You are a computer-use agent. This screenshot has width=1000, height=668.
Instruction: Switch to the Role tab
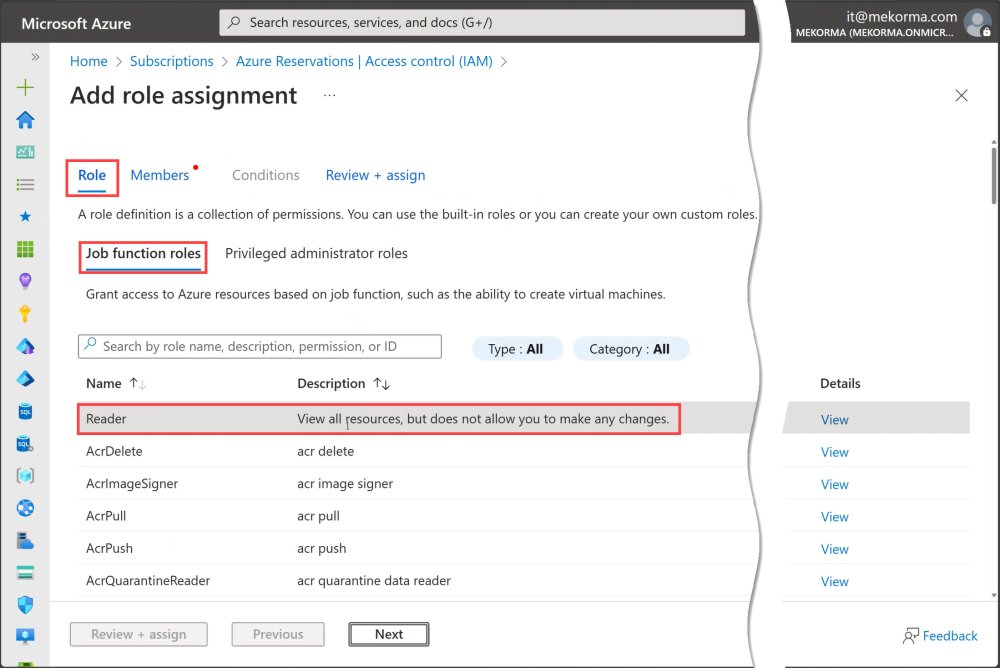click(x=92, y=175)
